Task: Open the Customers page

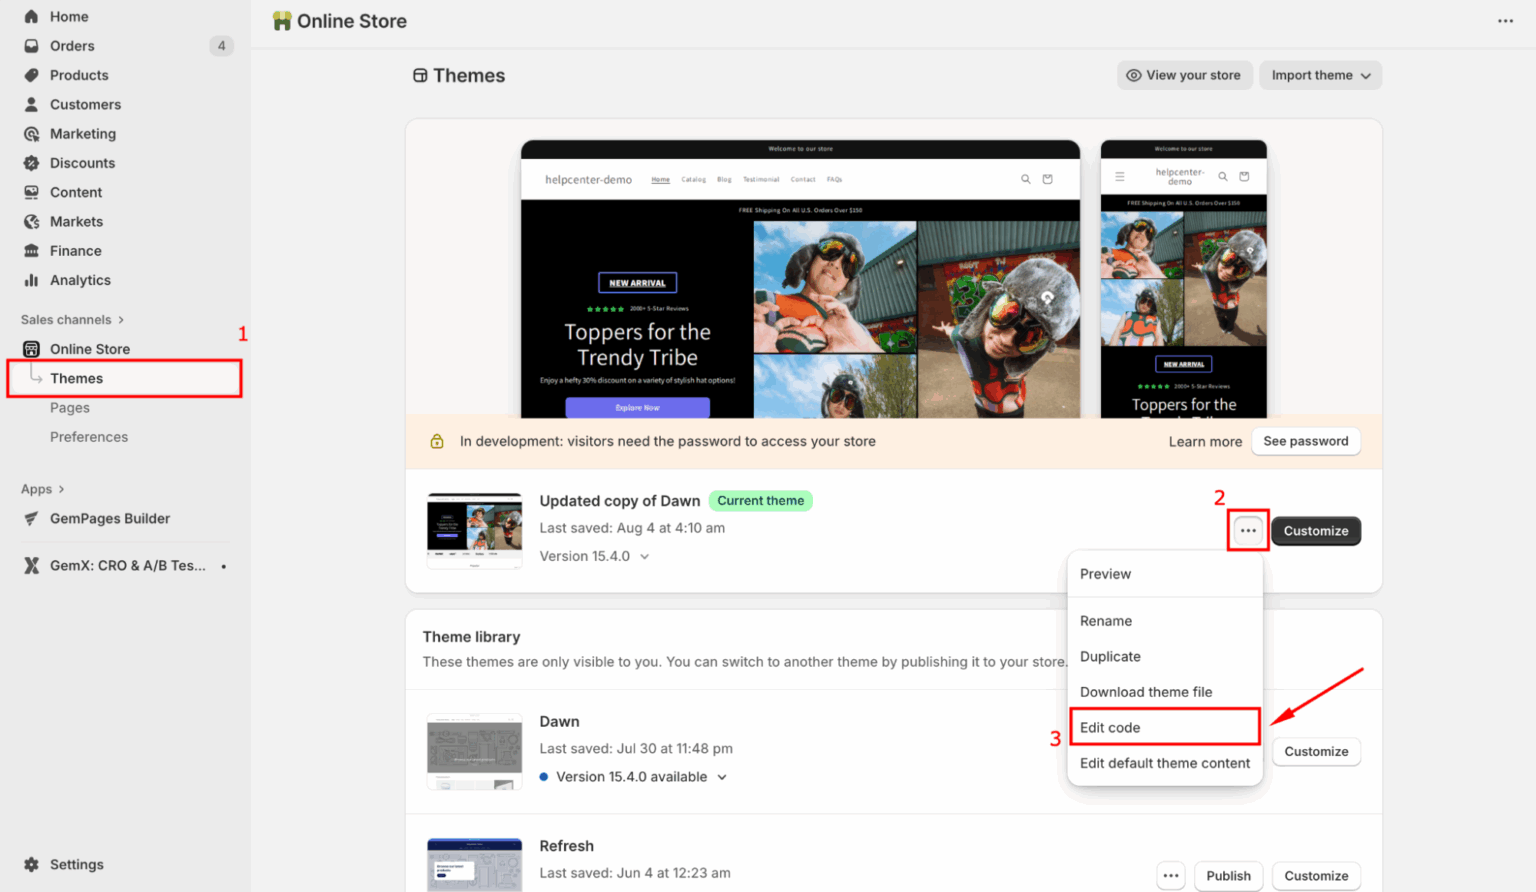Action: (85, 104)
